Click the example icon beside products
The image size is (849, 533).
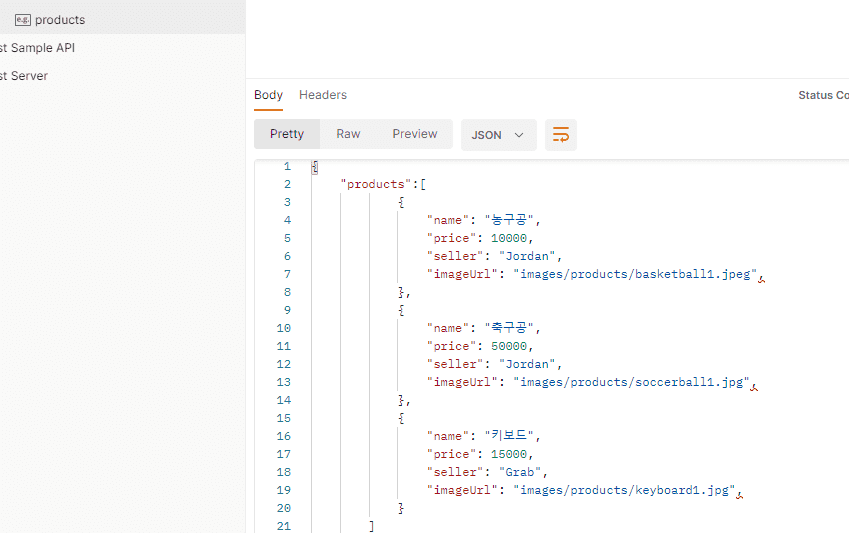coord(23,20)
